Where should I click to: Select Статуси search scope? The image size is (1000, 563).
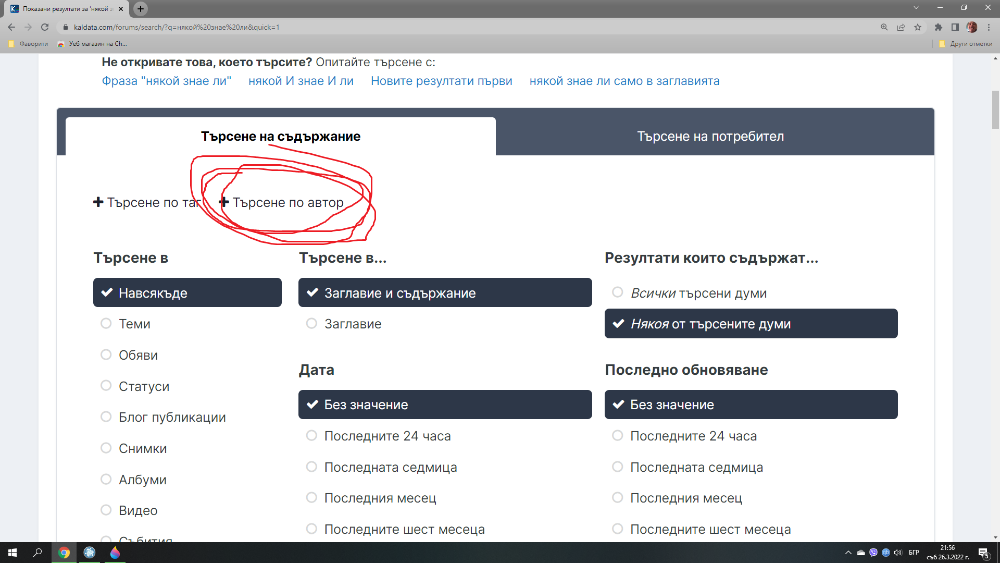pyautogui.click(x=135, y=386)
